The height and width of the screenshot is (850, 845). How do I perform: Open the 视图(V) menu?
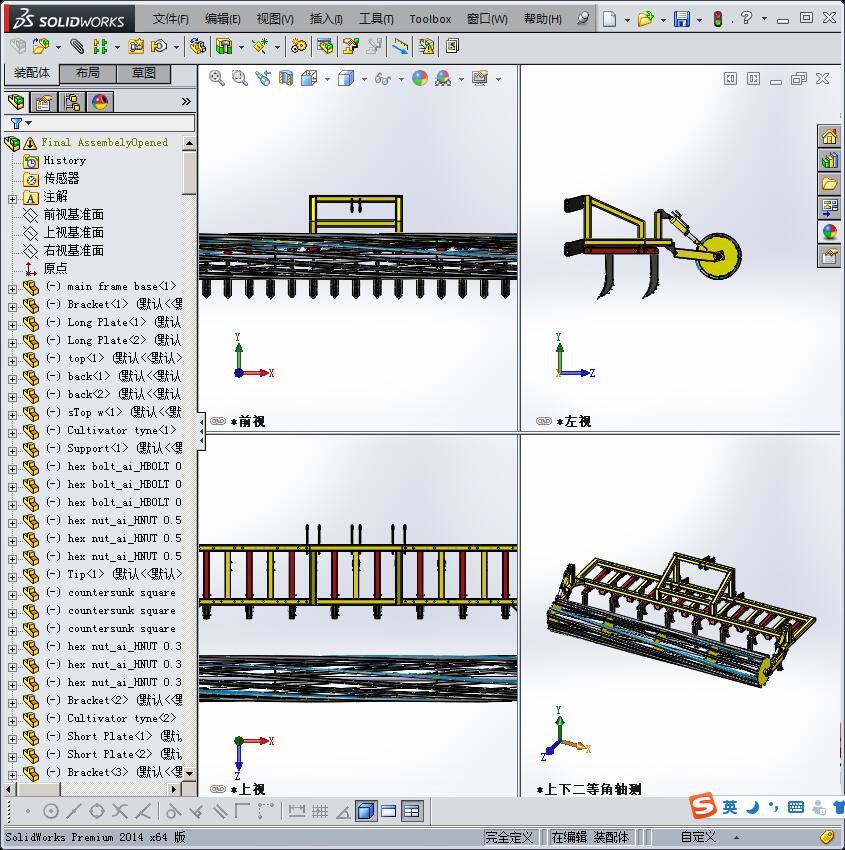[x=275, y=19]
